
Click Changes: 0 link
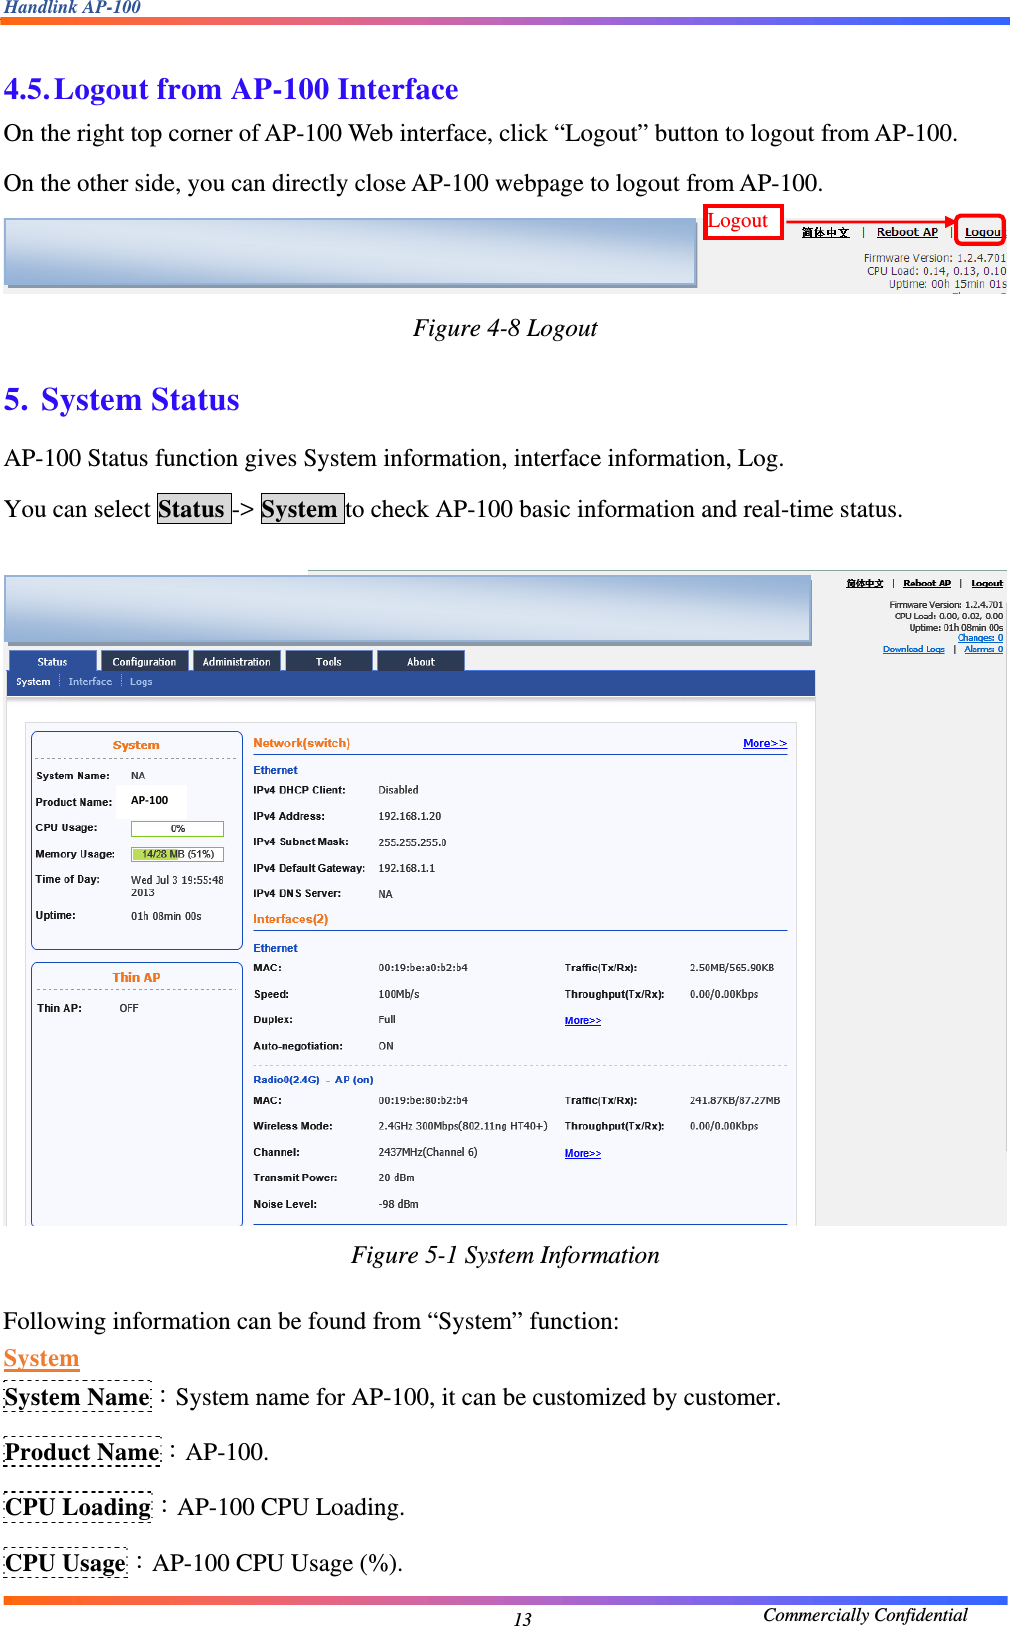click(x=980, y=638)
